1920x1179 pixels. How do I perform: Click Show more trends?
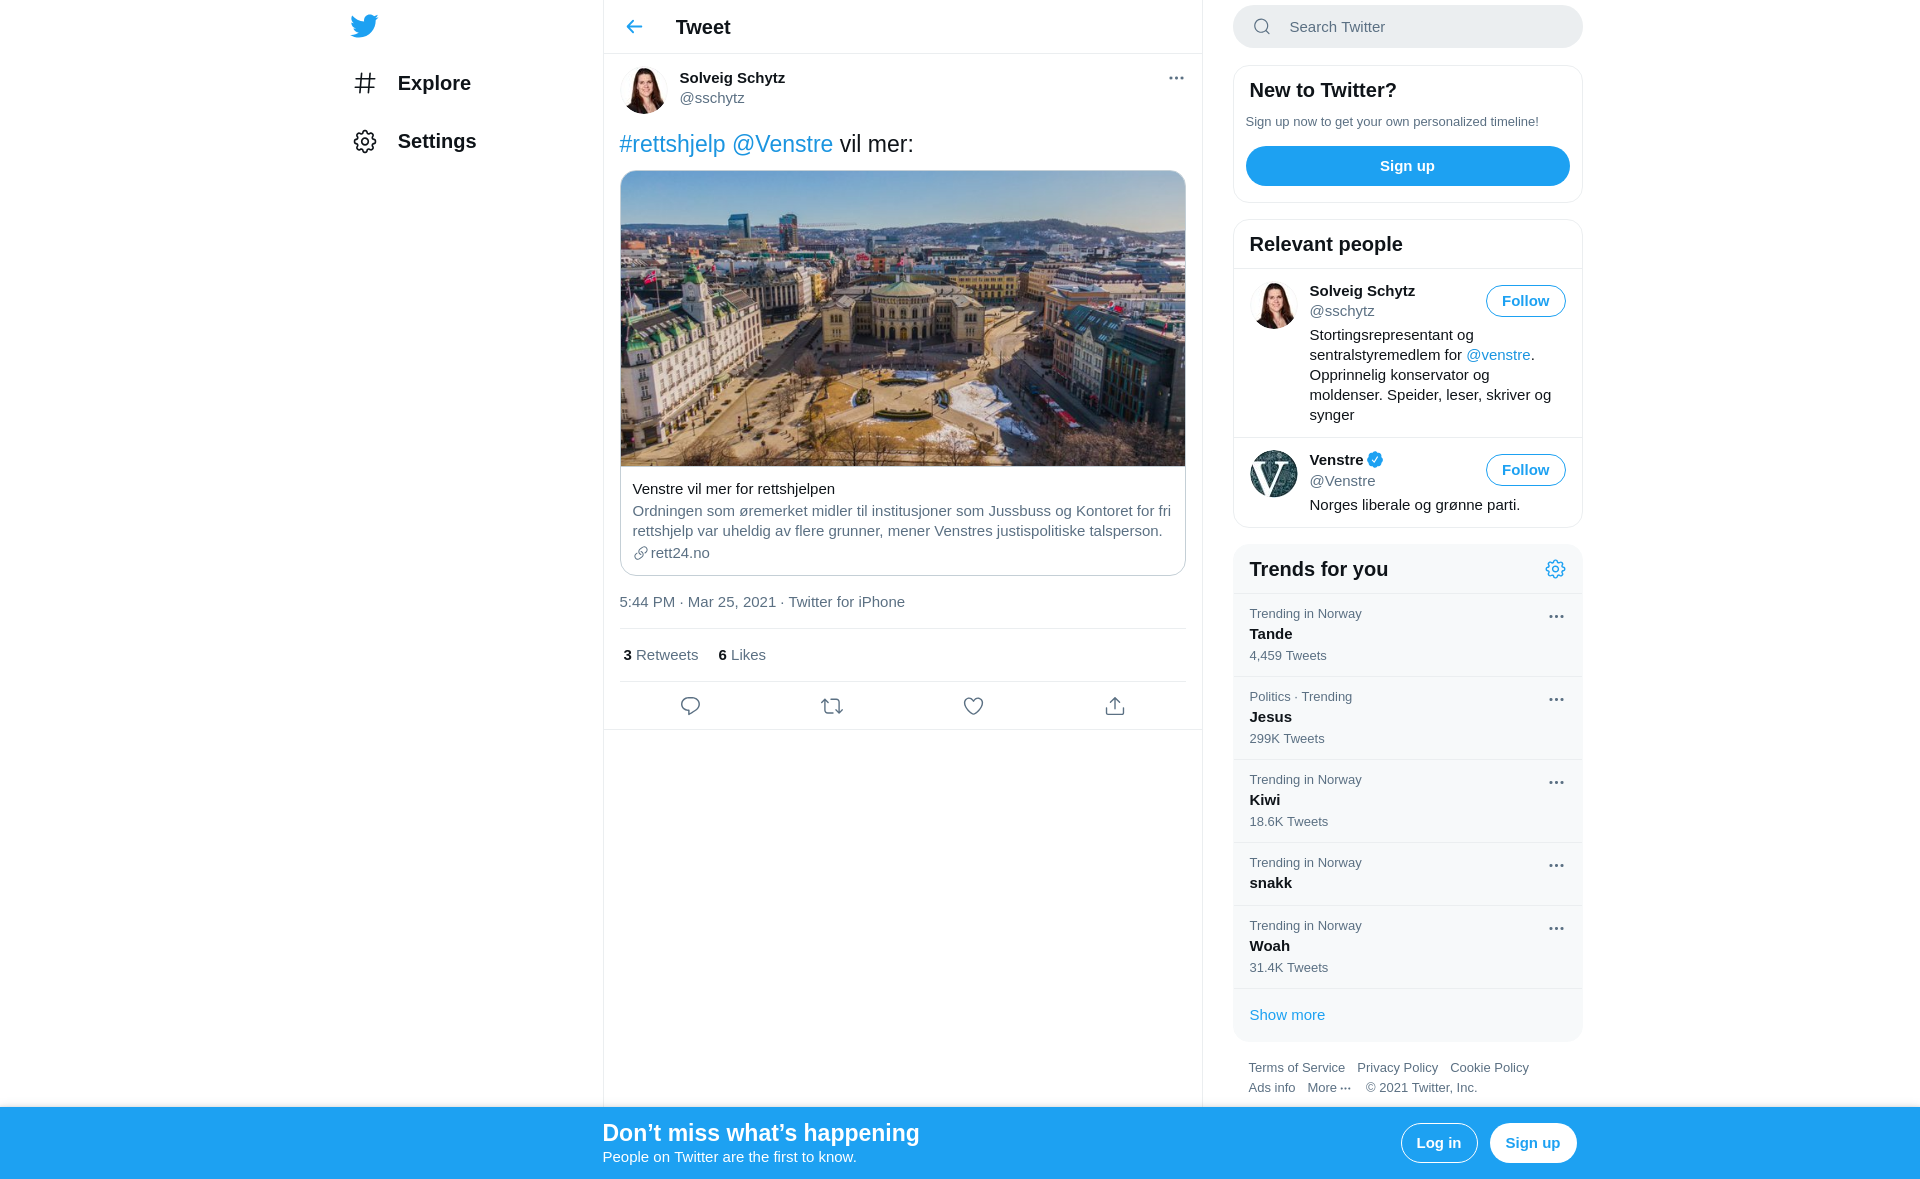coord(1287,1015)
